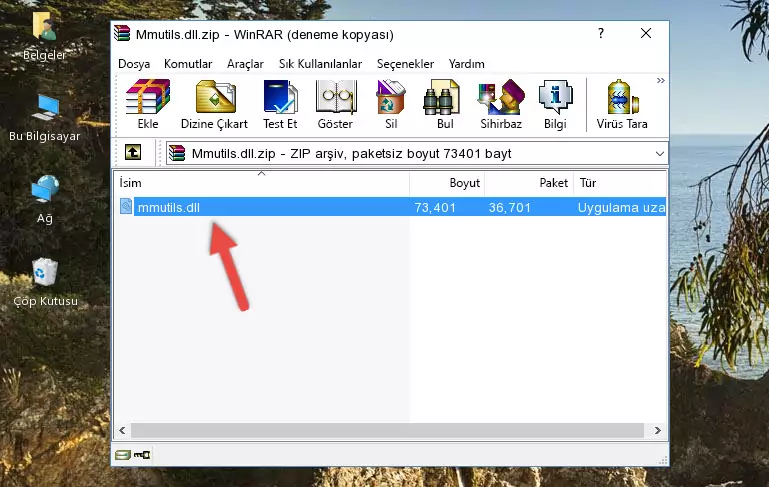The height and width of the screenshot is (487, 769).
Task: Click the 73,401 size value
Action: point(435,207)
